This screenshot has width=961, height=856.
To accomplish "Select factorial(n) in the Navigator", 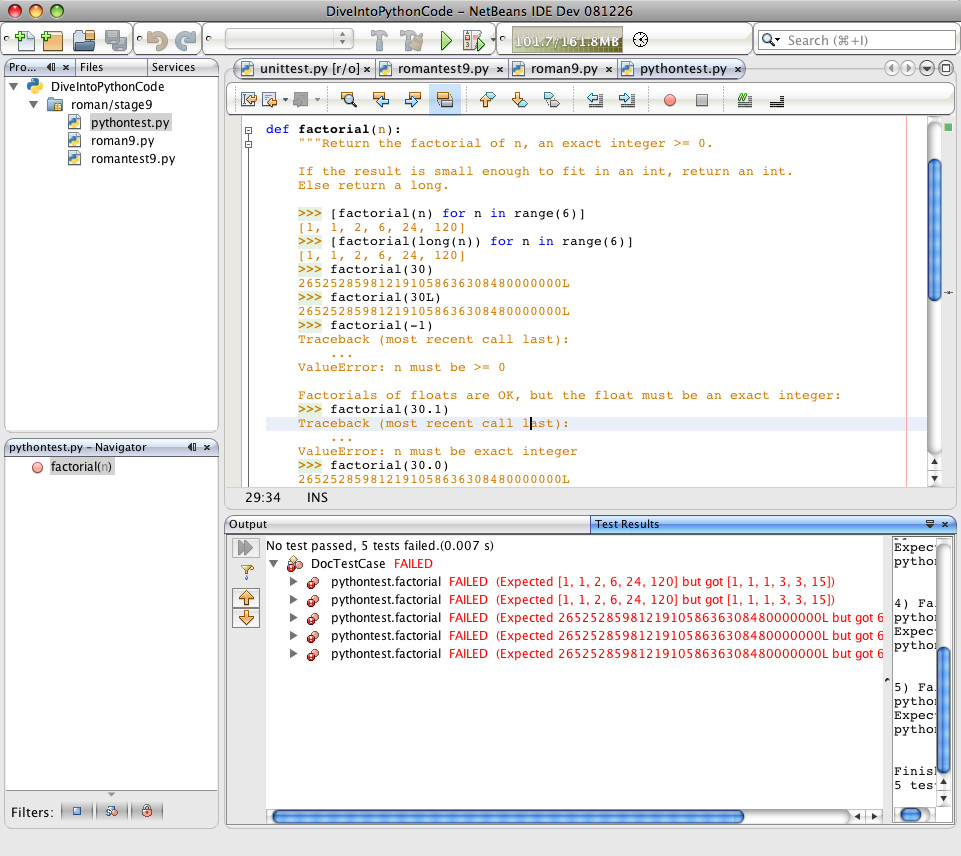I will click(81, 467).
